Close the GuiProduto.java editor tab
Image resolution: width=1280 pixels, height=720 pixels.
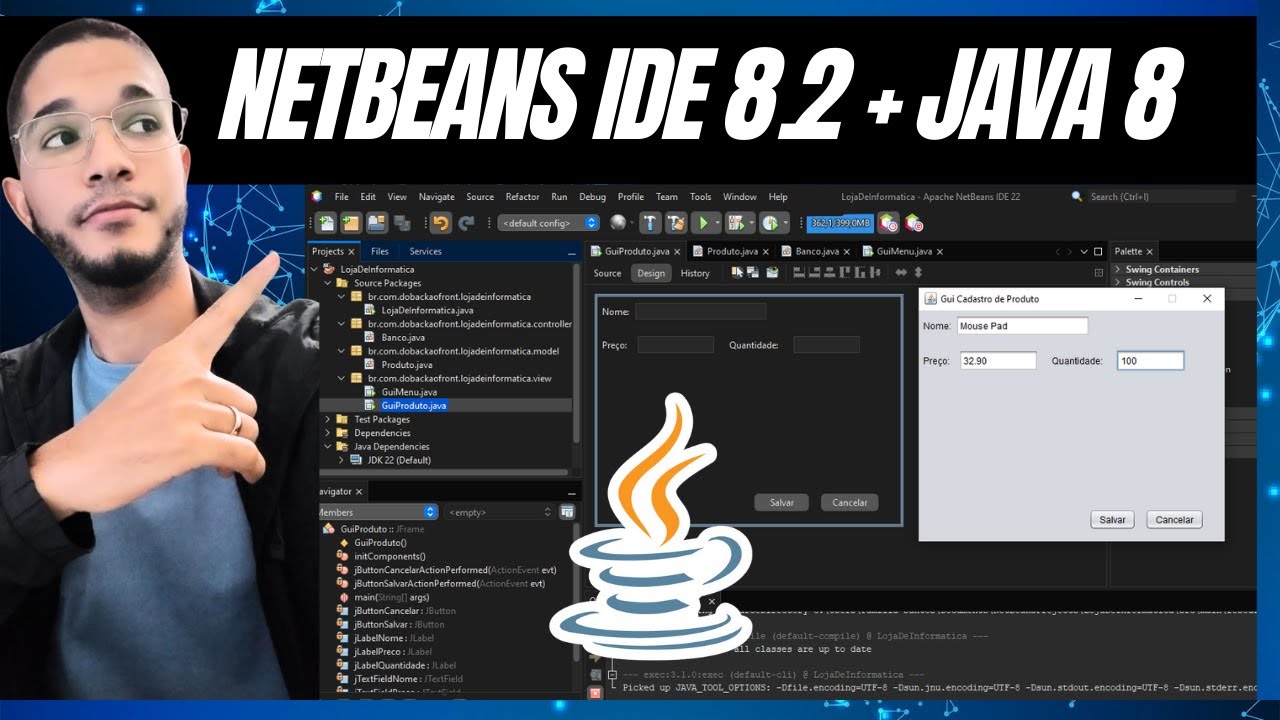coord(677,252)
